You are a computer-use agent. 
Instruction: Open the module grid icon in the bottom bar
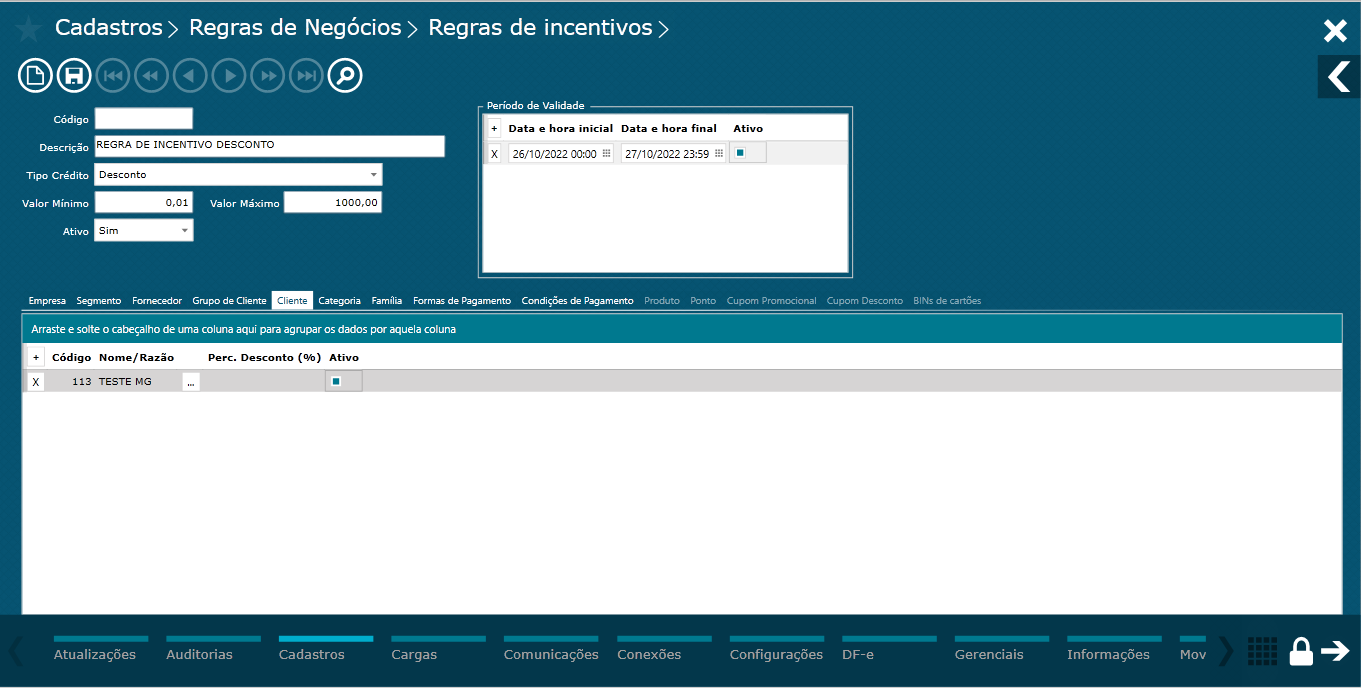1262,651
